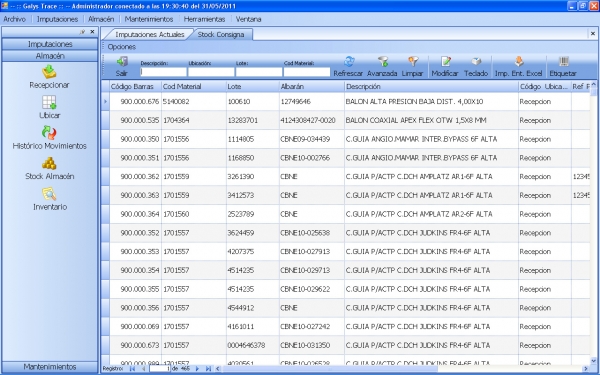Open the Mantenimientos menu in menu bar
The image size is (600, 375).
pyautogui.click(x=149, y=19)
